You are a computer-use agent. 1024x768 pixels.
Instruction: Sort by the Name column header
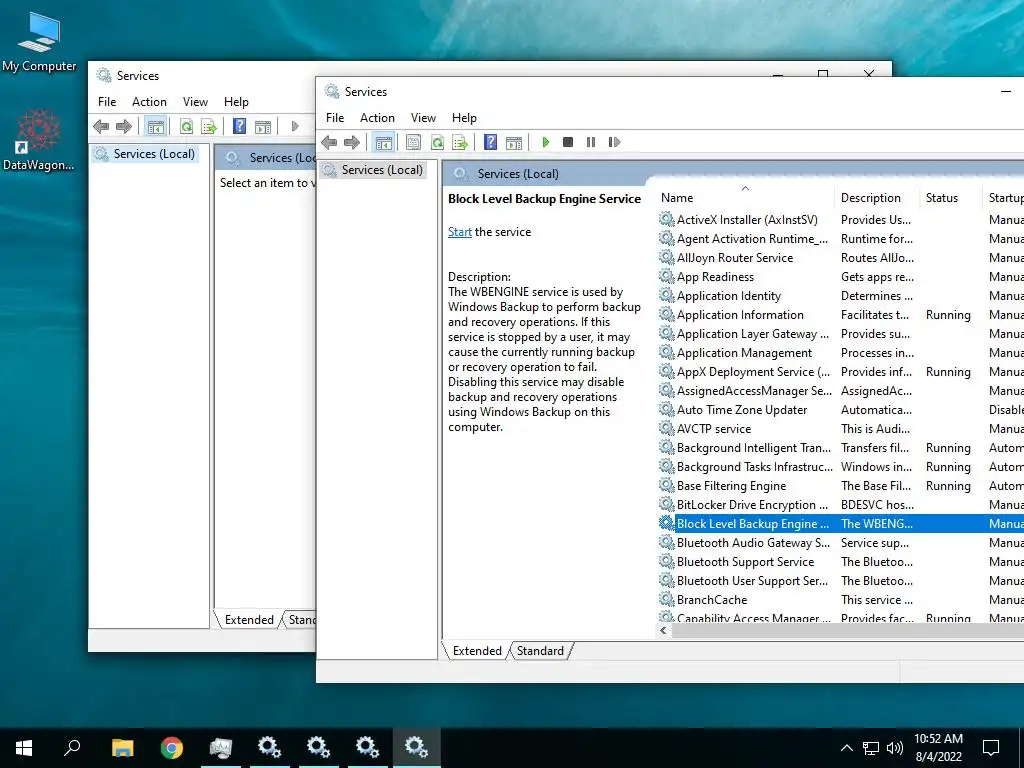tap(745, 198)
